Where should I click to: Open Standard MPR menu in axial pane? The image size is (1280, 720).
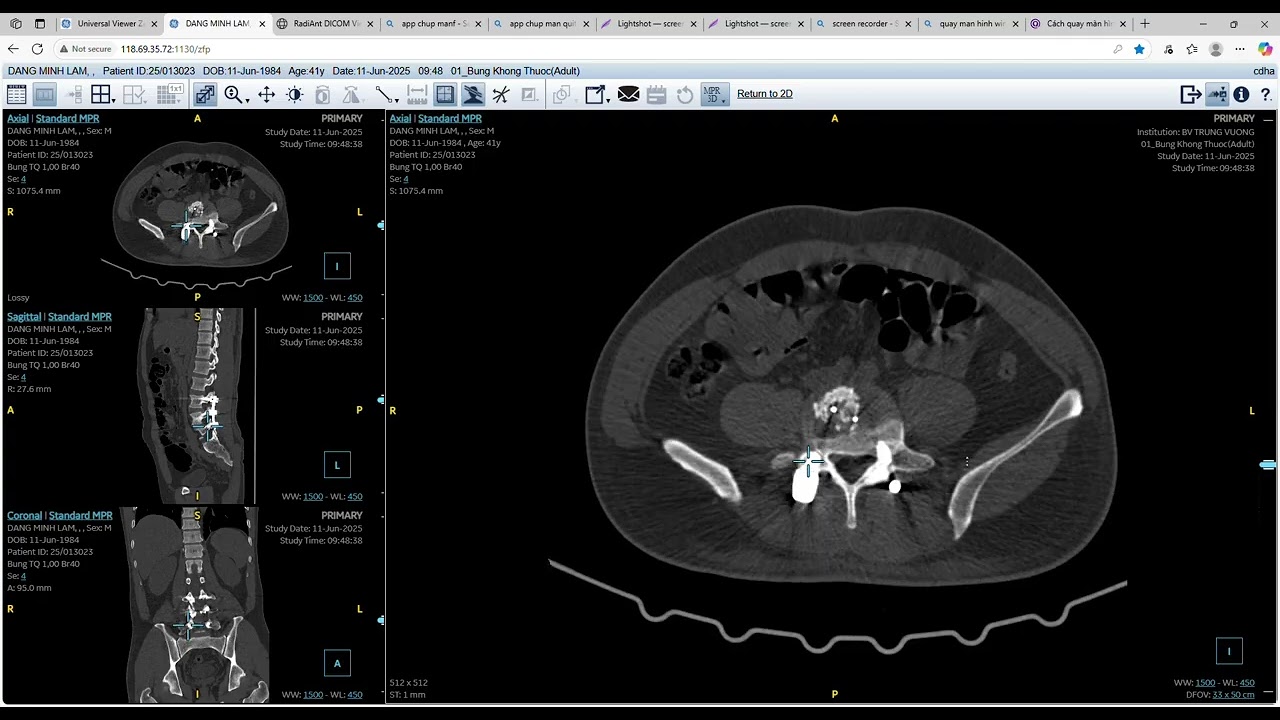click(x=68, y=118)
